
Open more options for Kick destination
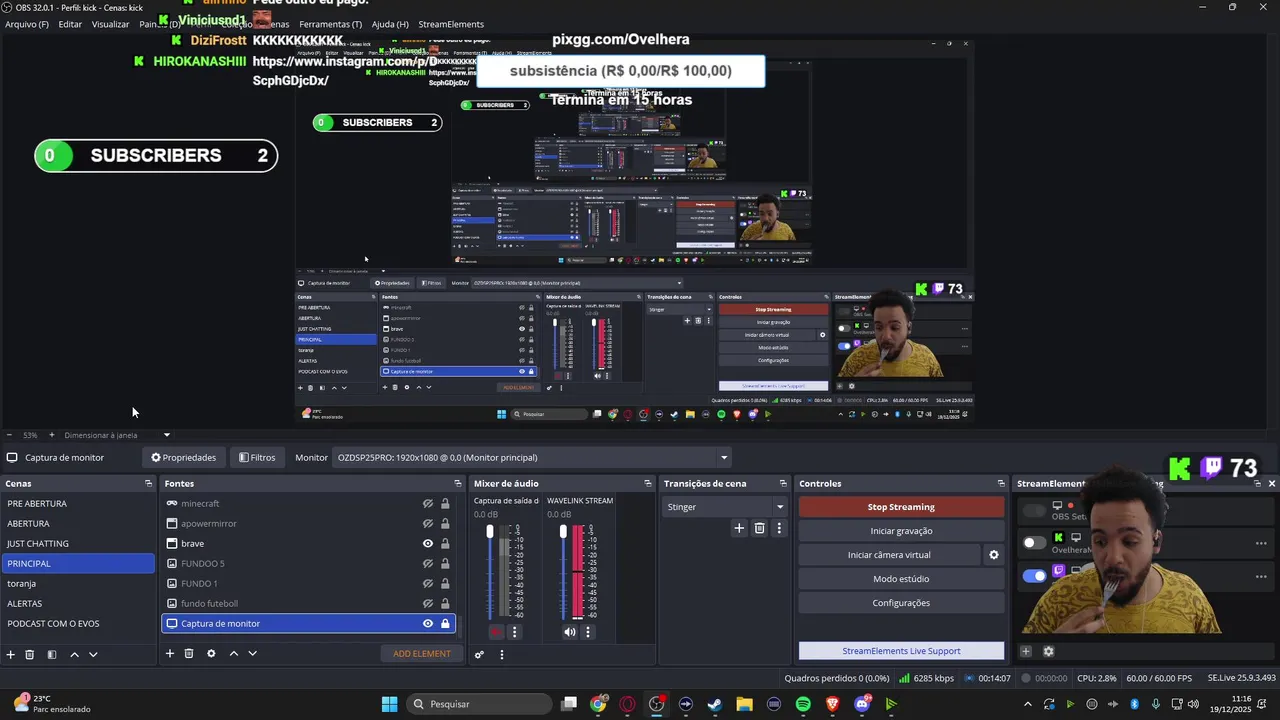(1261, 543)
